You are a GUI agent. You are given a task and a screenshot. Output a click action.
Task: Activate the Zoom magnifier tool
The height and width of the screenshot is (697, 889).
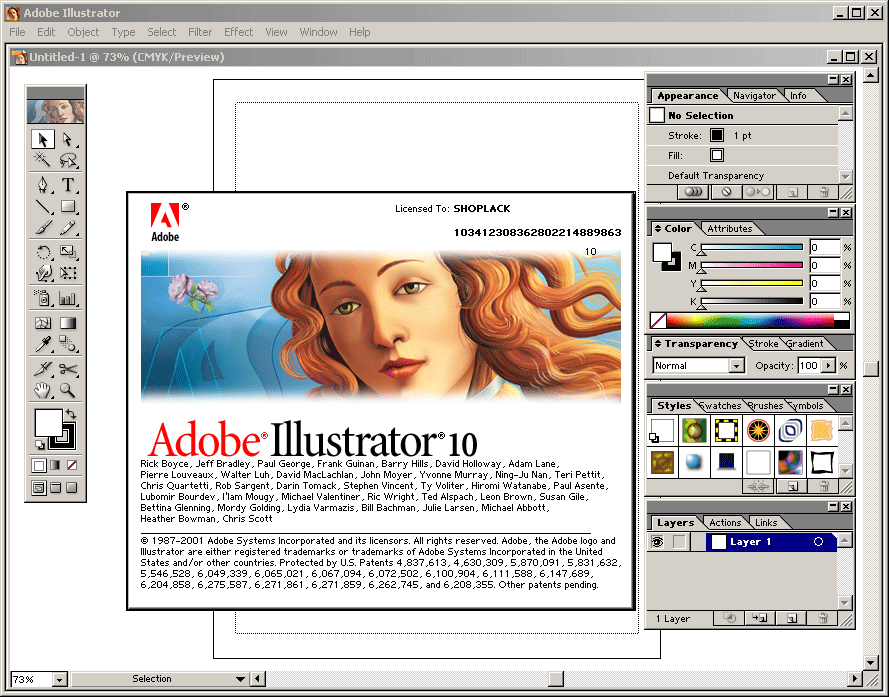coord(68,390)
